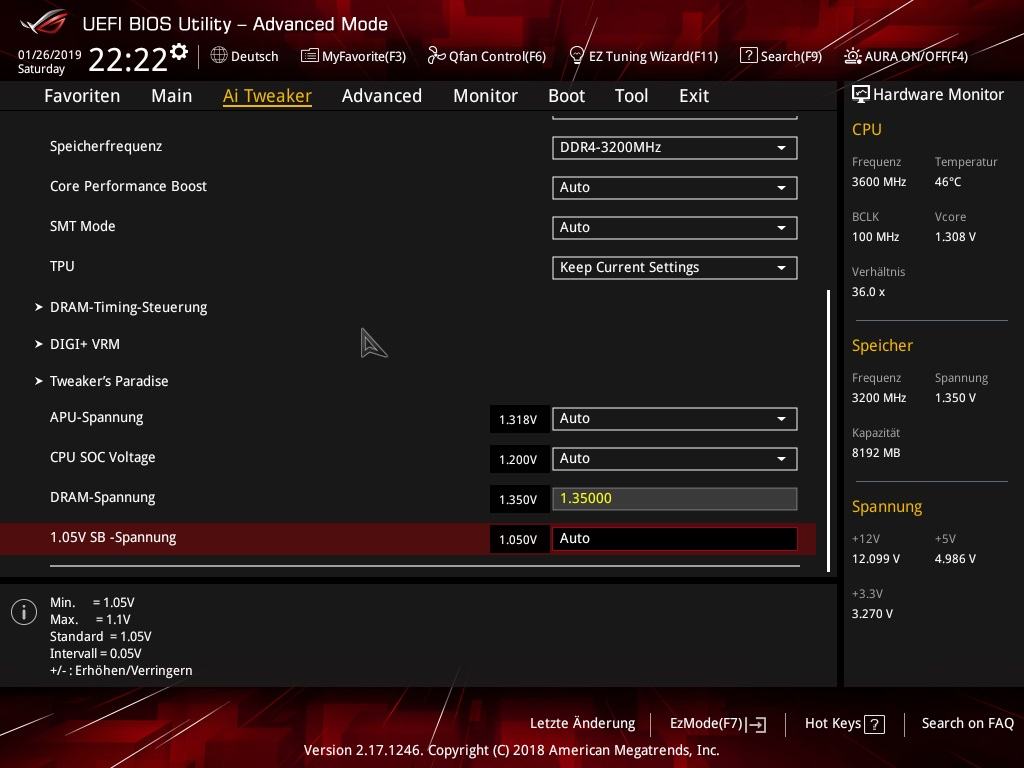Open the Monitor tab
The height and width of the screenshot is (768, 1024).
click(485, 96)
